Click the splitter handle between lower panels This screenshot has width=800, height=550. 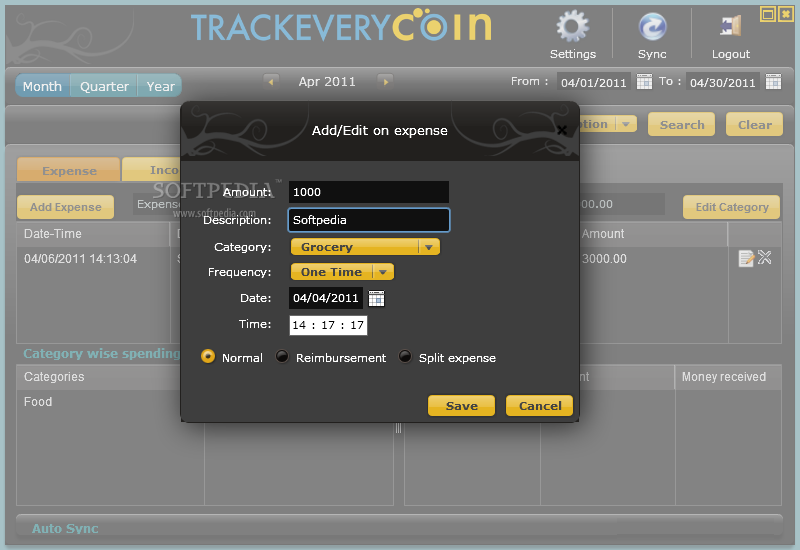[398, 429]
